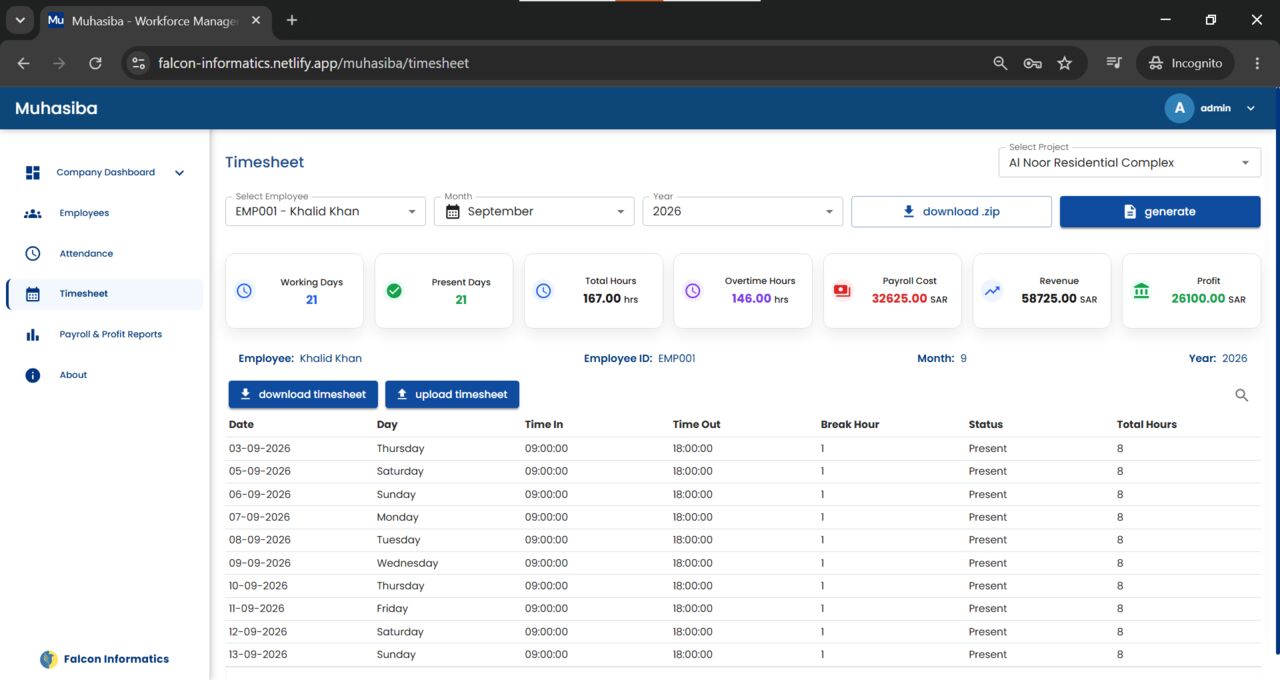Click the generate button
The image size is (1280, 680).
1160,211
